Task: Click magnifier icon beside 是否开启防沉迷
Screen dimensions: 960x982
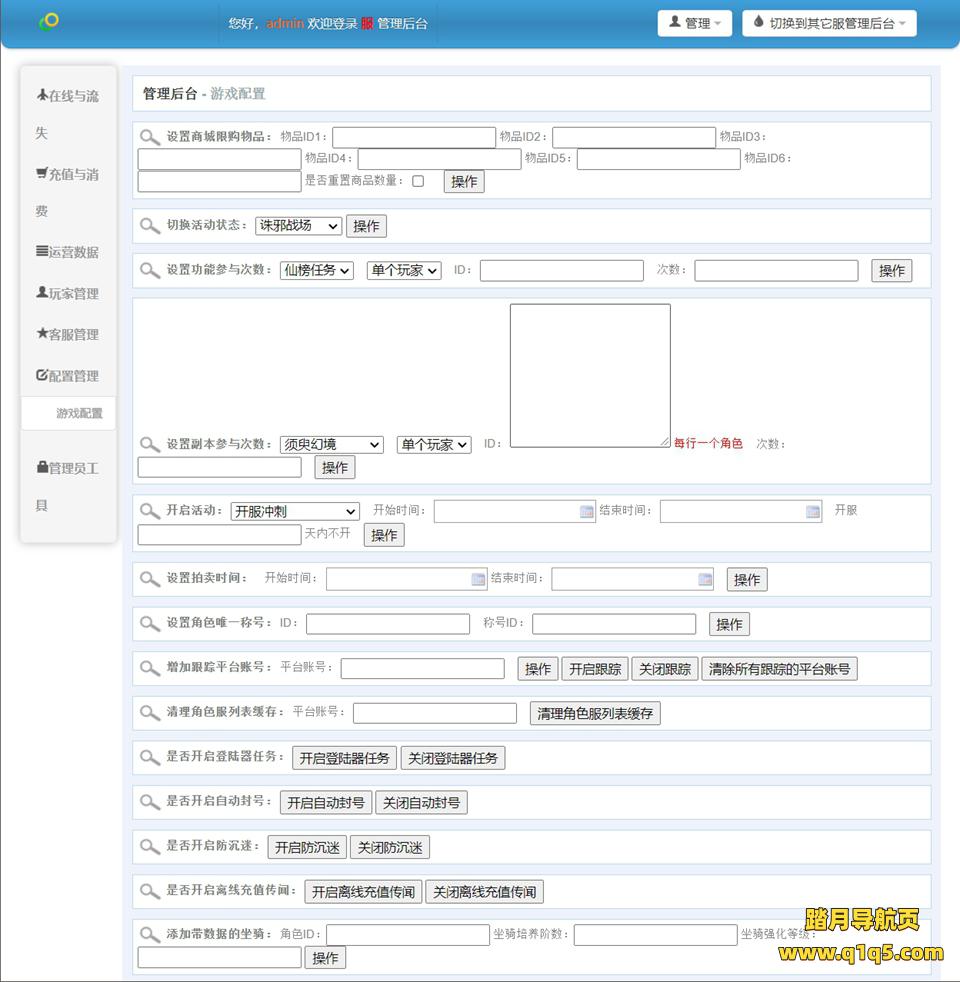Action: pos(150,847)
